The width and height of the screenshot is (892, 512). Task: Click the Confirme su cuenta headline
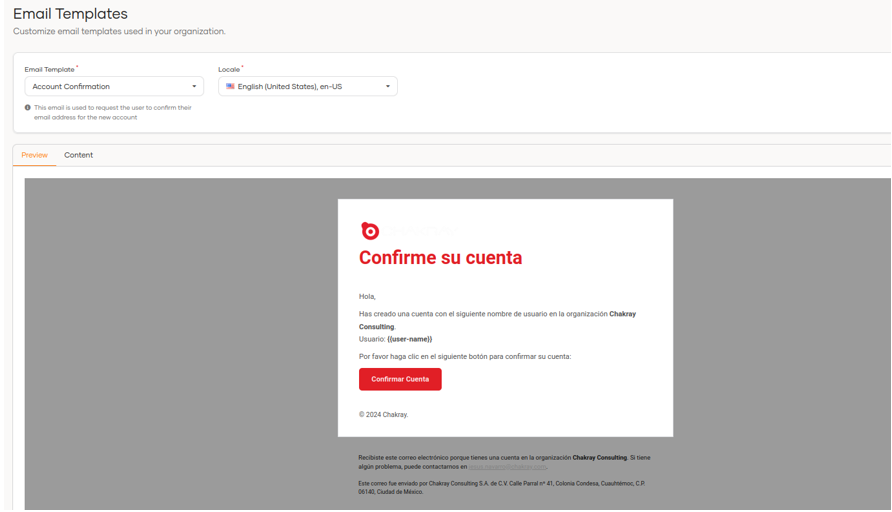click(x=440, y=258)
